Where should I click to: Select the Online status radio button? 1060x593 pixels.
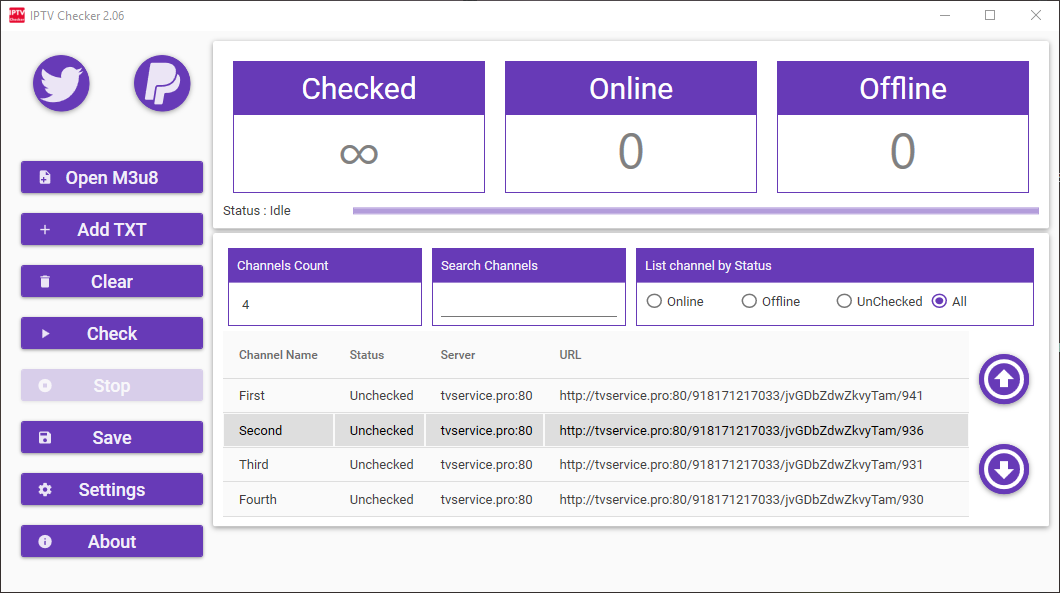(x=654, y=302)
